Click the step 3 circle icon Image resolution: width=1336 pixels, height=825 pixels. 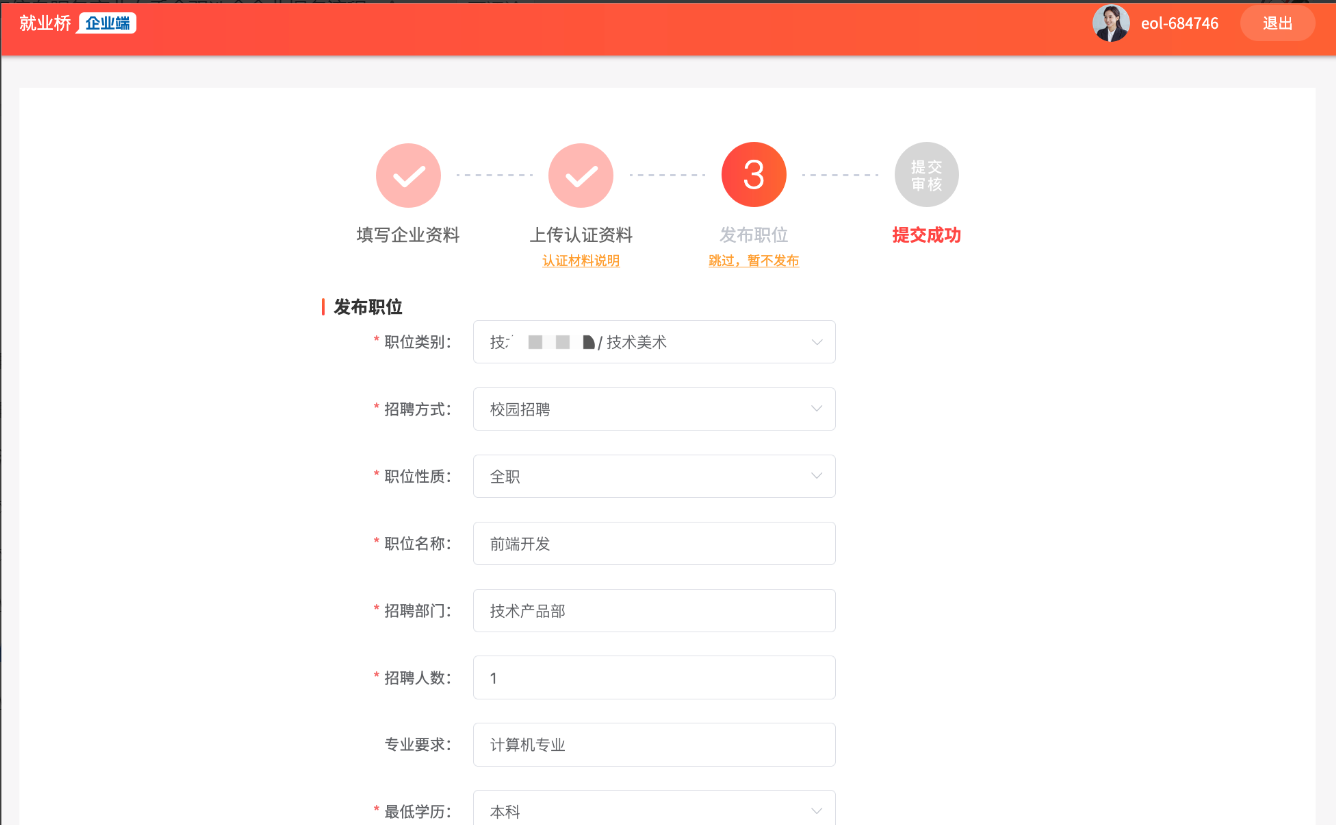click(754, 175)
